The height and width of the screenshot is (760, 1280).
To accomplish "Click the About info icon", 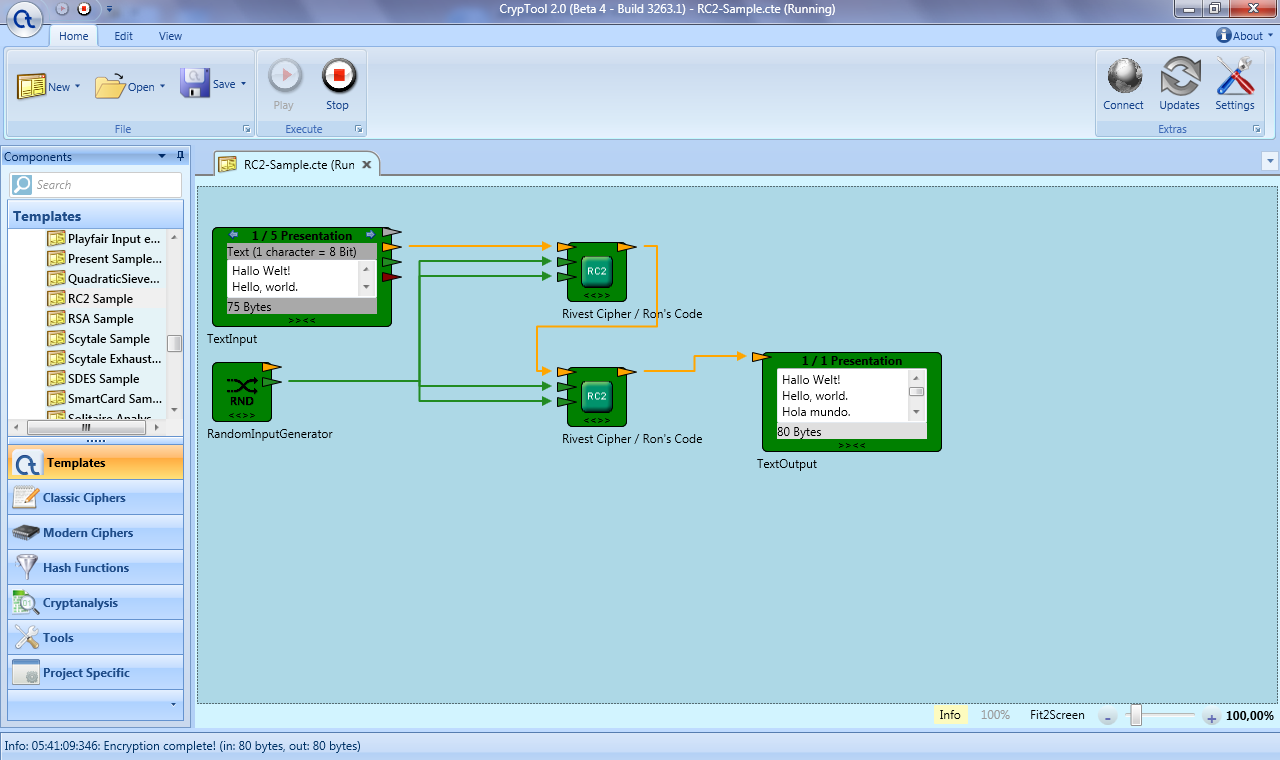I will (1223, 35).
